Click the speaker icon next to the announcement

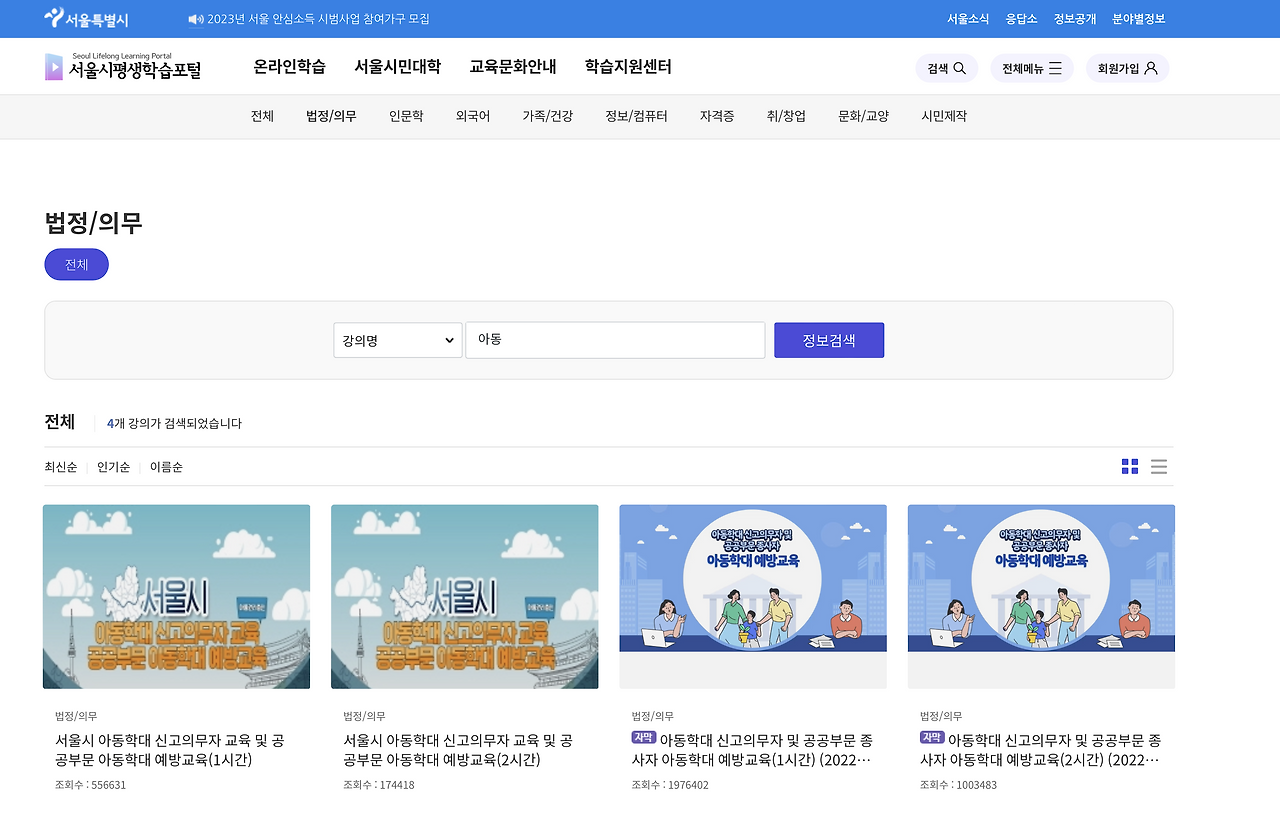pos(196,18)
